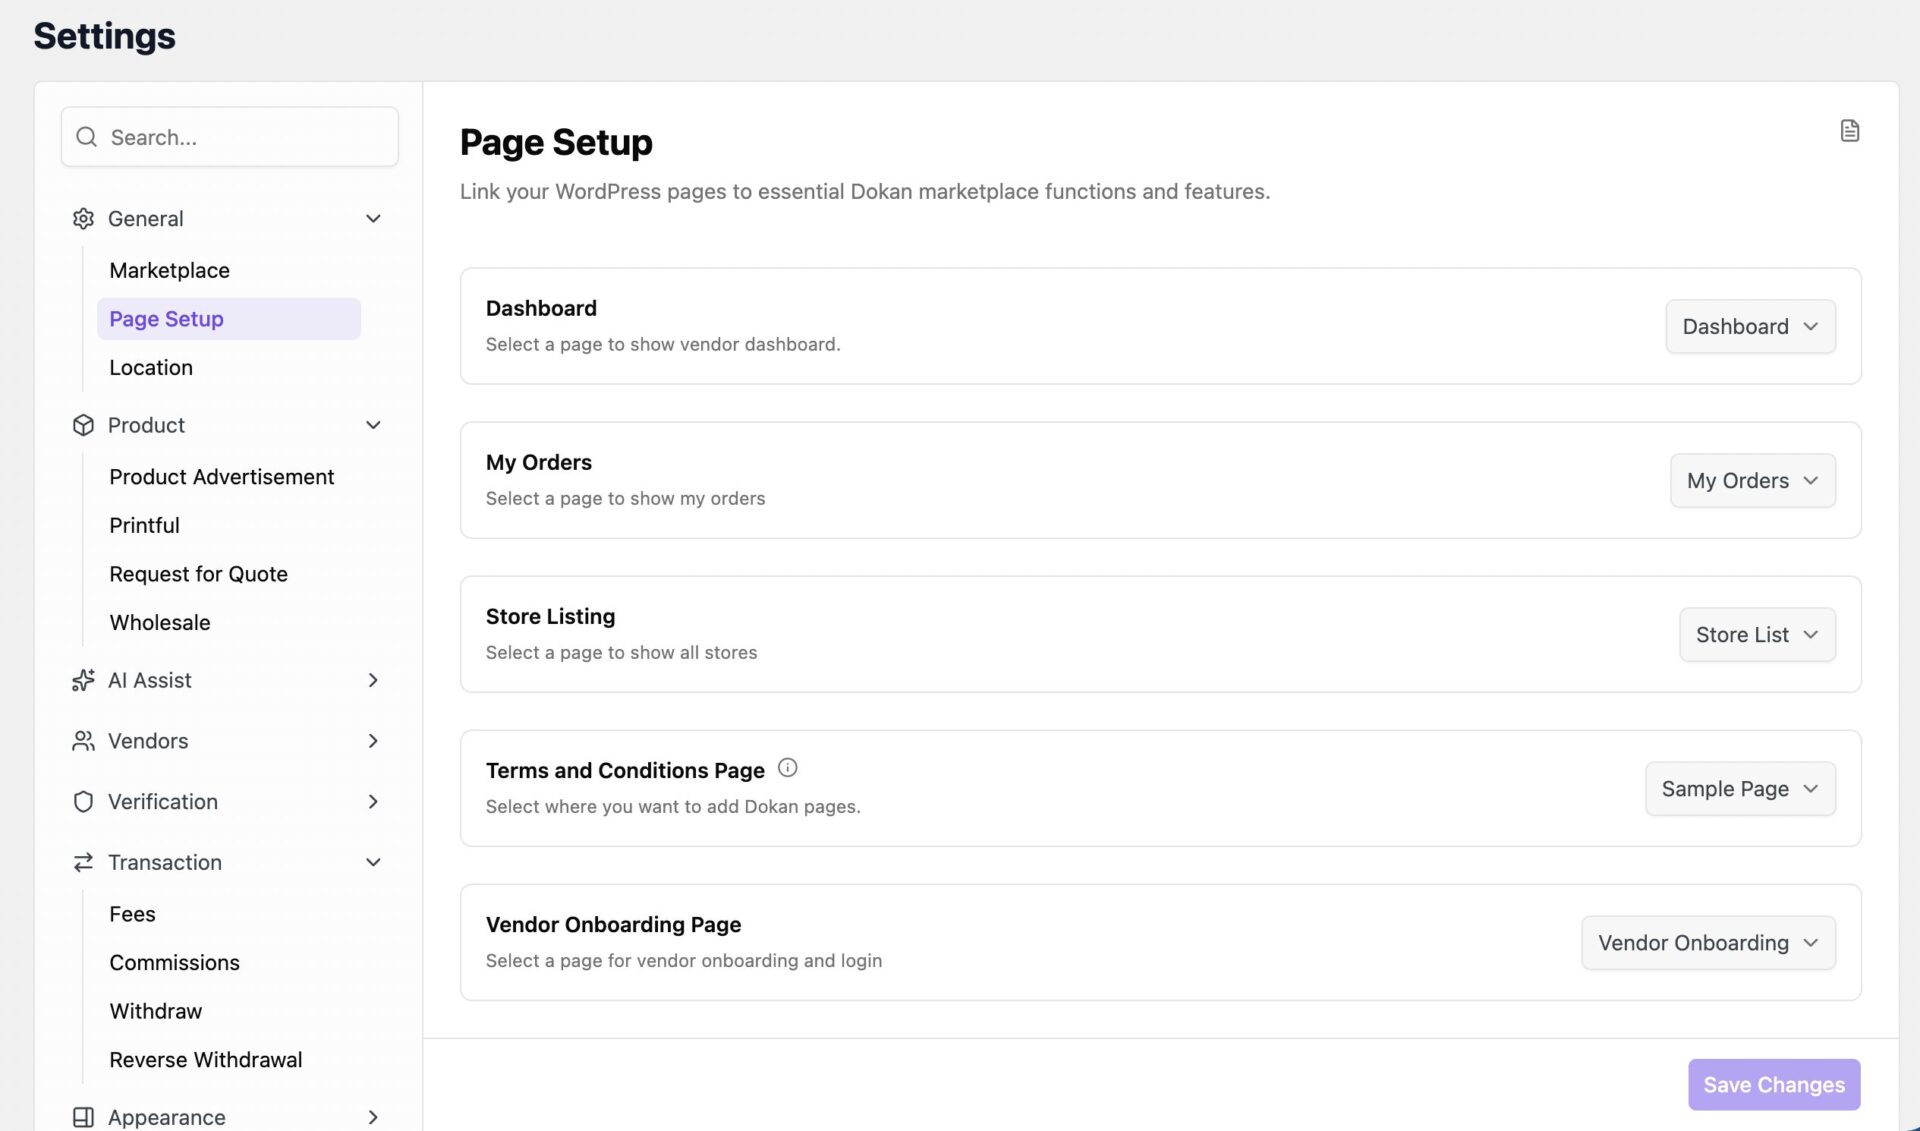Click the Verification shield icon

(83, 802)
